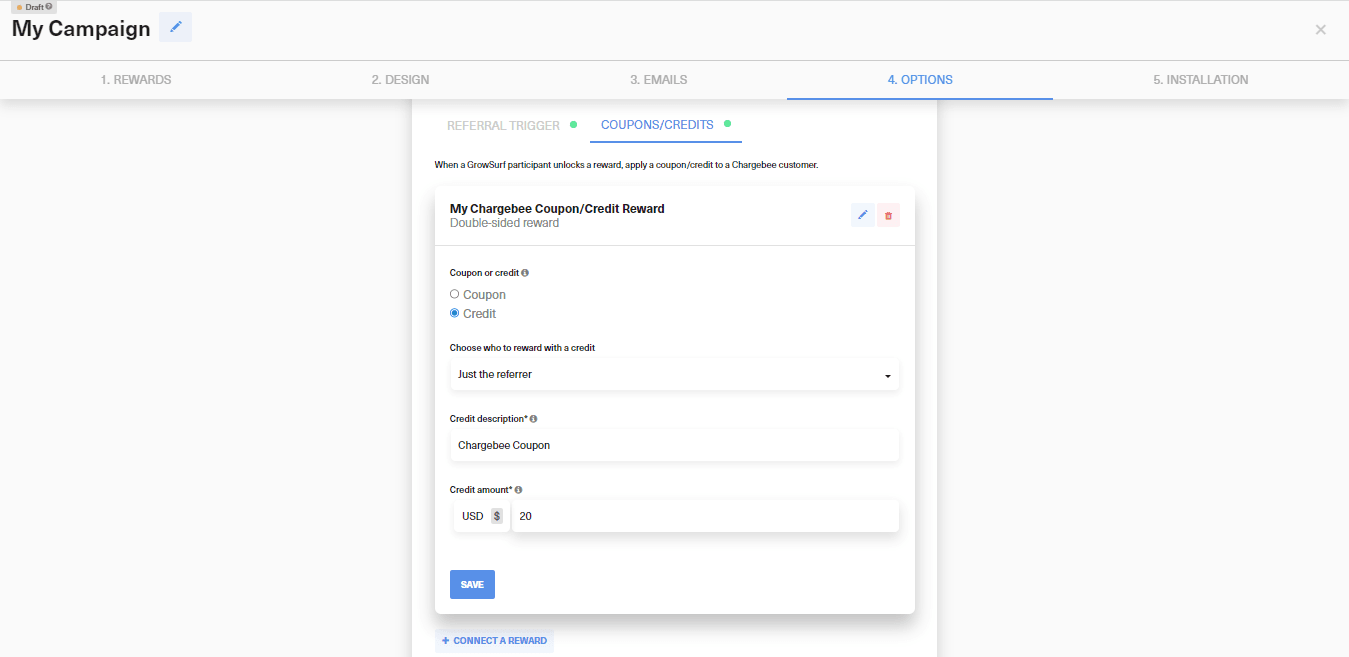Click the info icon beside Credit amount
Screen dimensions: 1349x657
point(517,488)
